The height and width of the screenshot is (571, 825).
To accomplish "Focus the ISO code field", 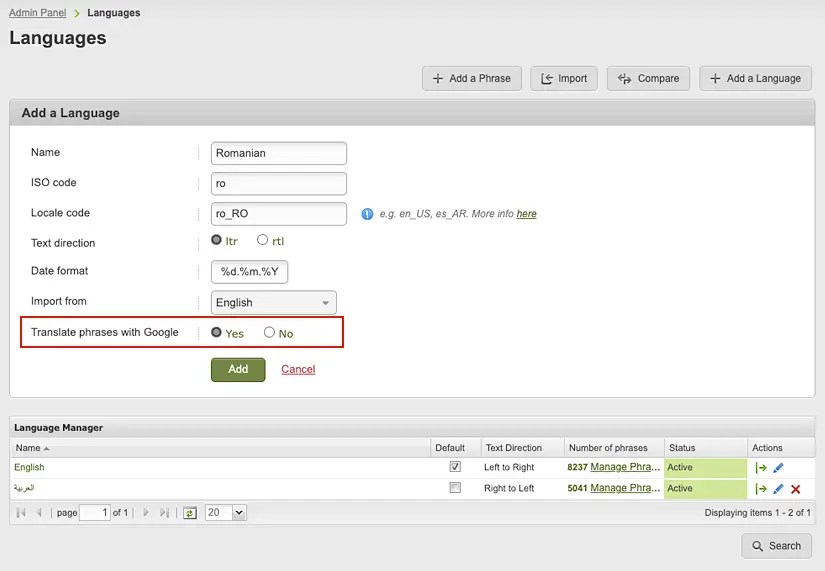I will 278,184.
